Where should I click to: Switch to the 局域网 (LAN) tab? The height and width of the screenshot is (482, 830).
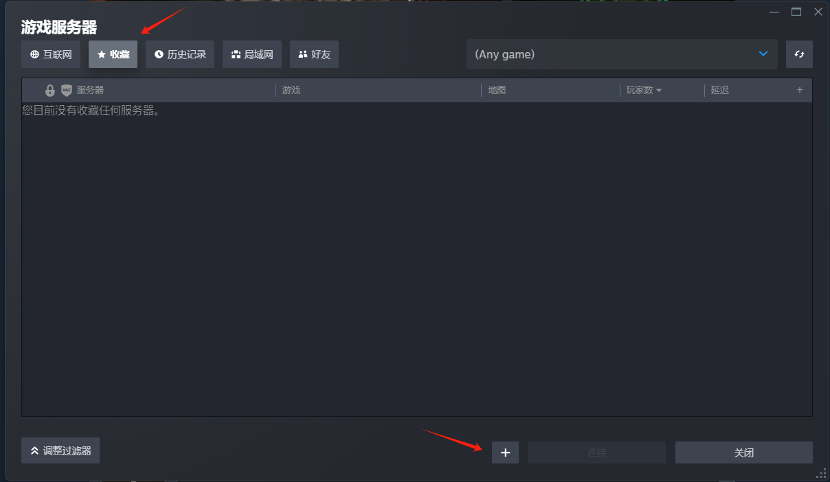tap(252, 54)
